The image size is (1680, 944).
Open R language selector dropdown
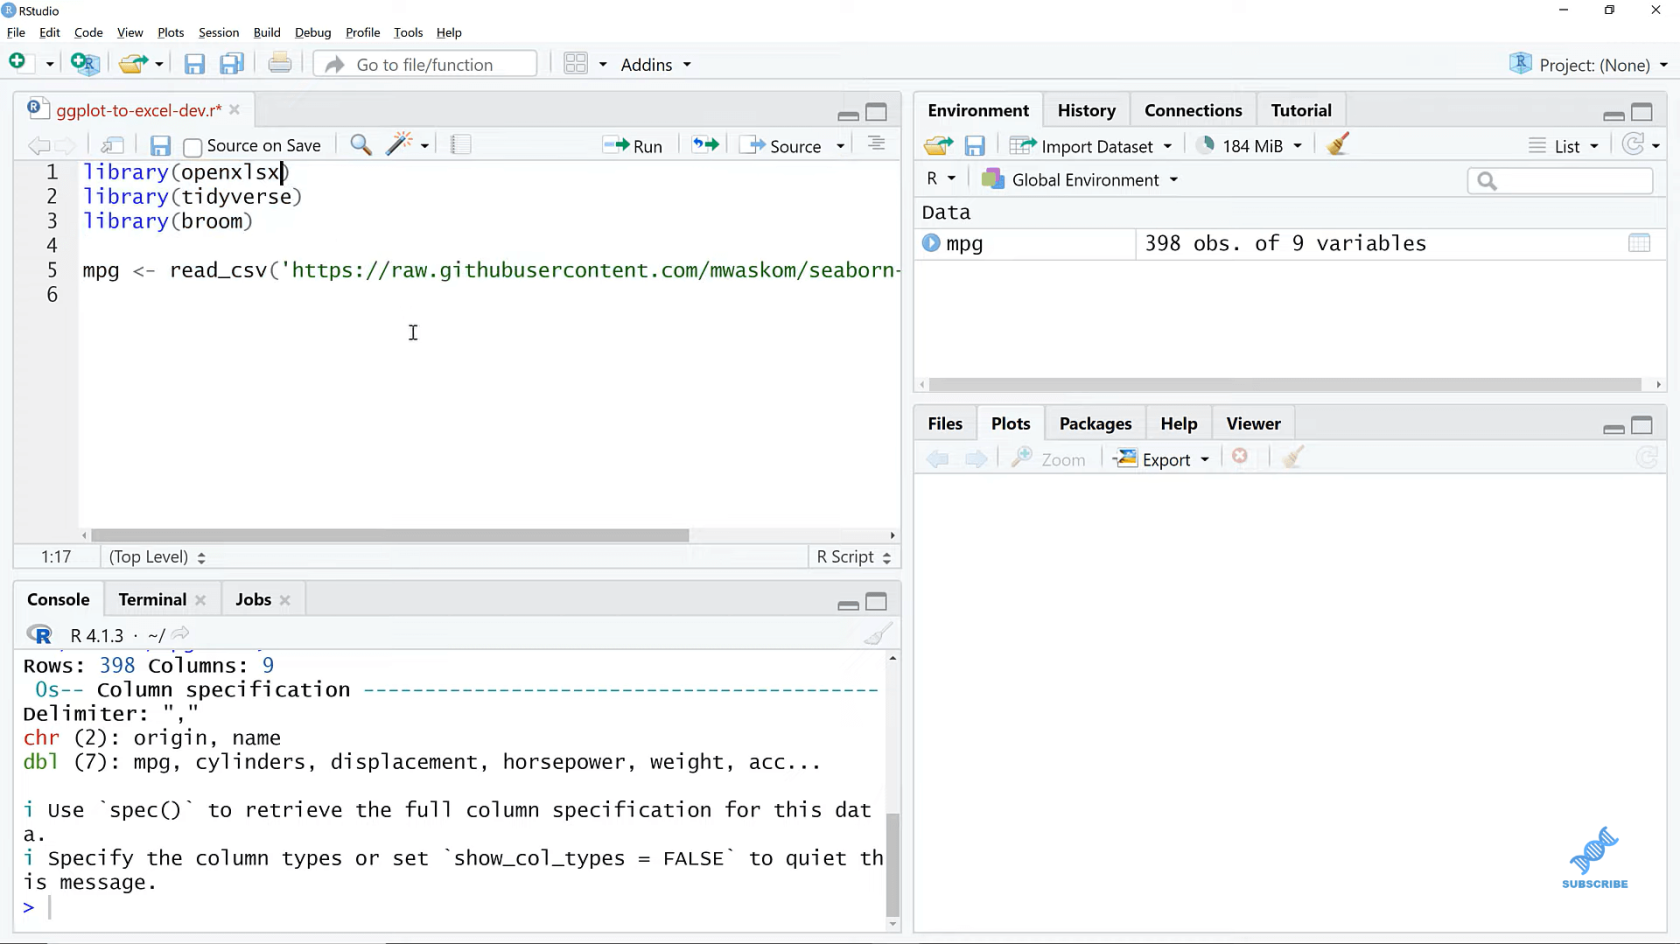tap(941, 179)
